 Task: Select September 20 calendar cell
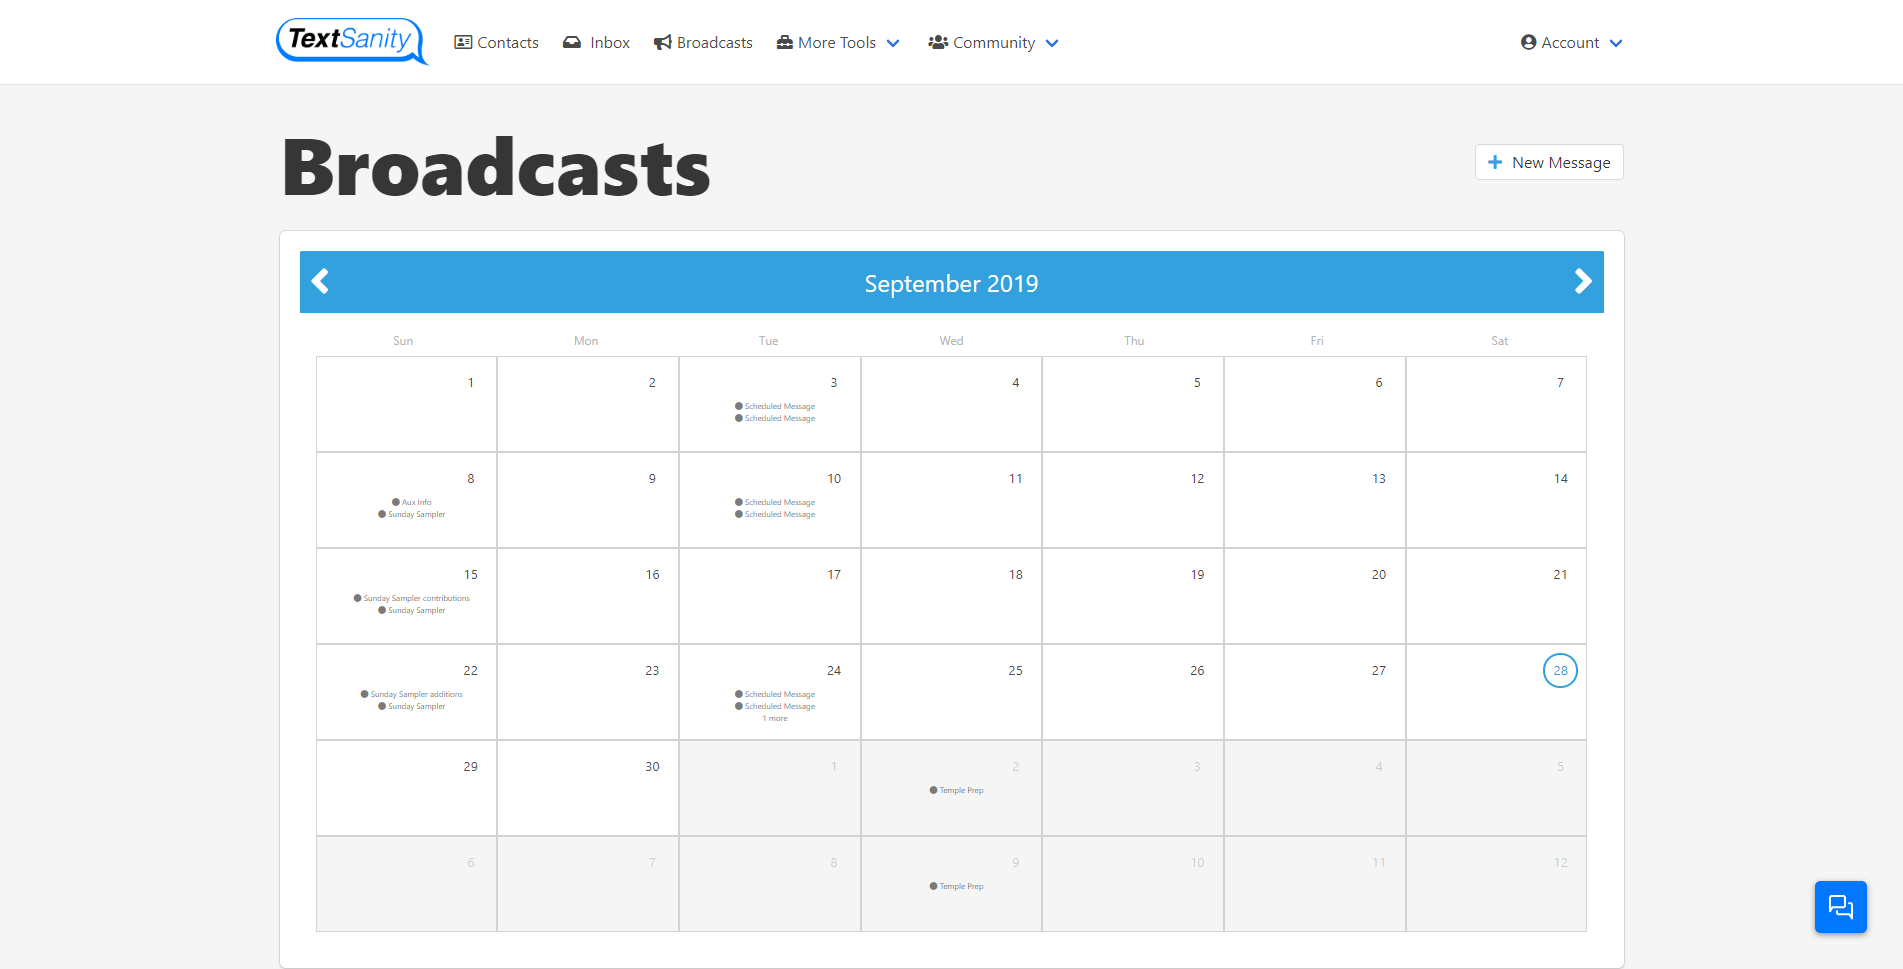click(x=1315, y=596)
